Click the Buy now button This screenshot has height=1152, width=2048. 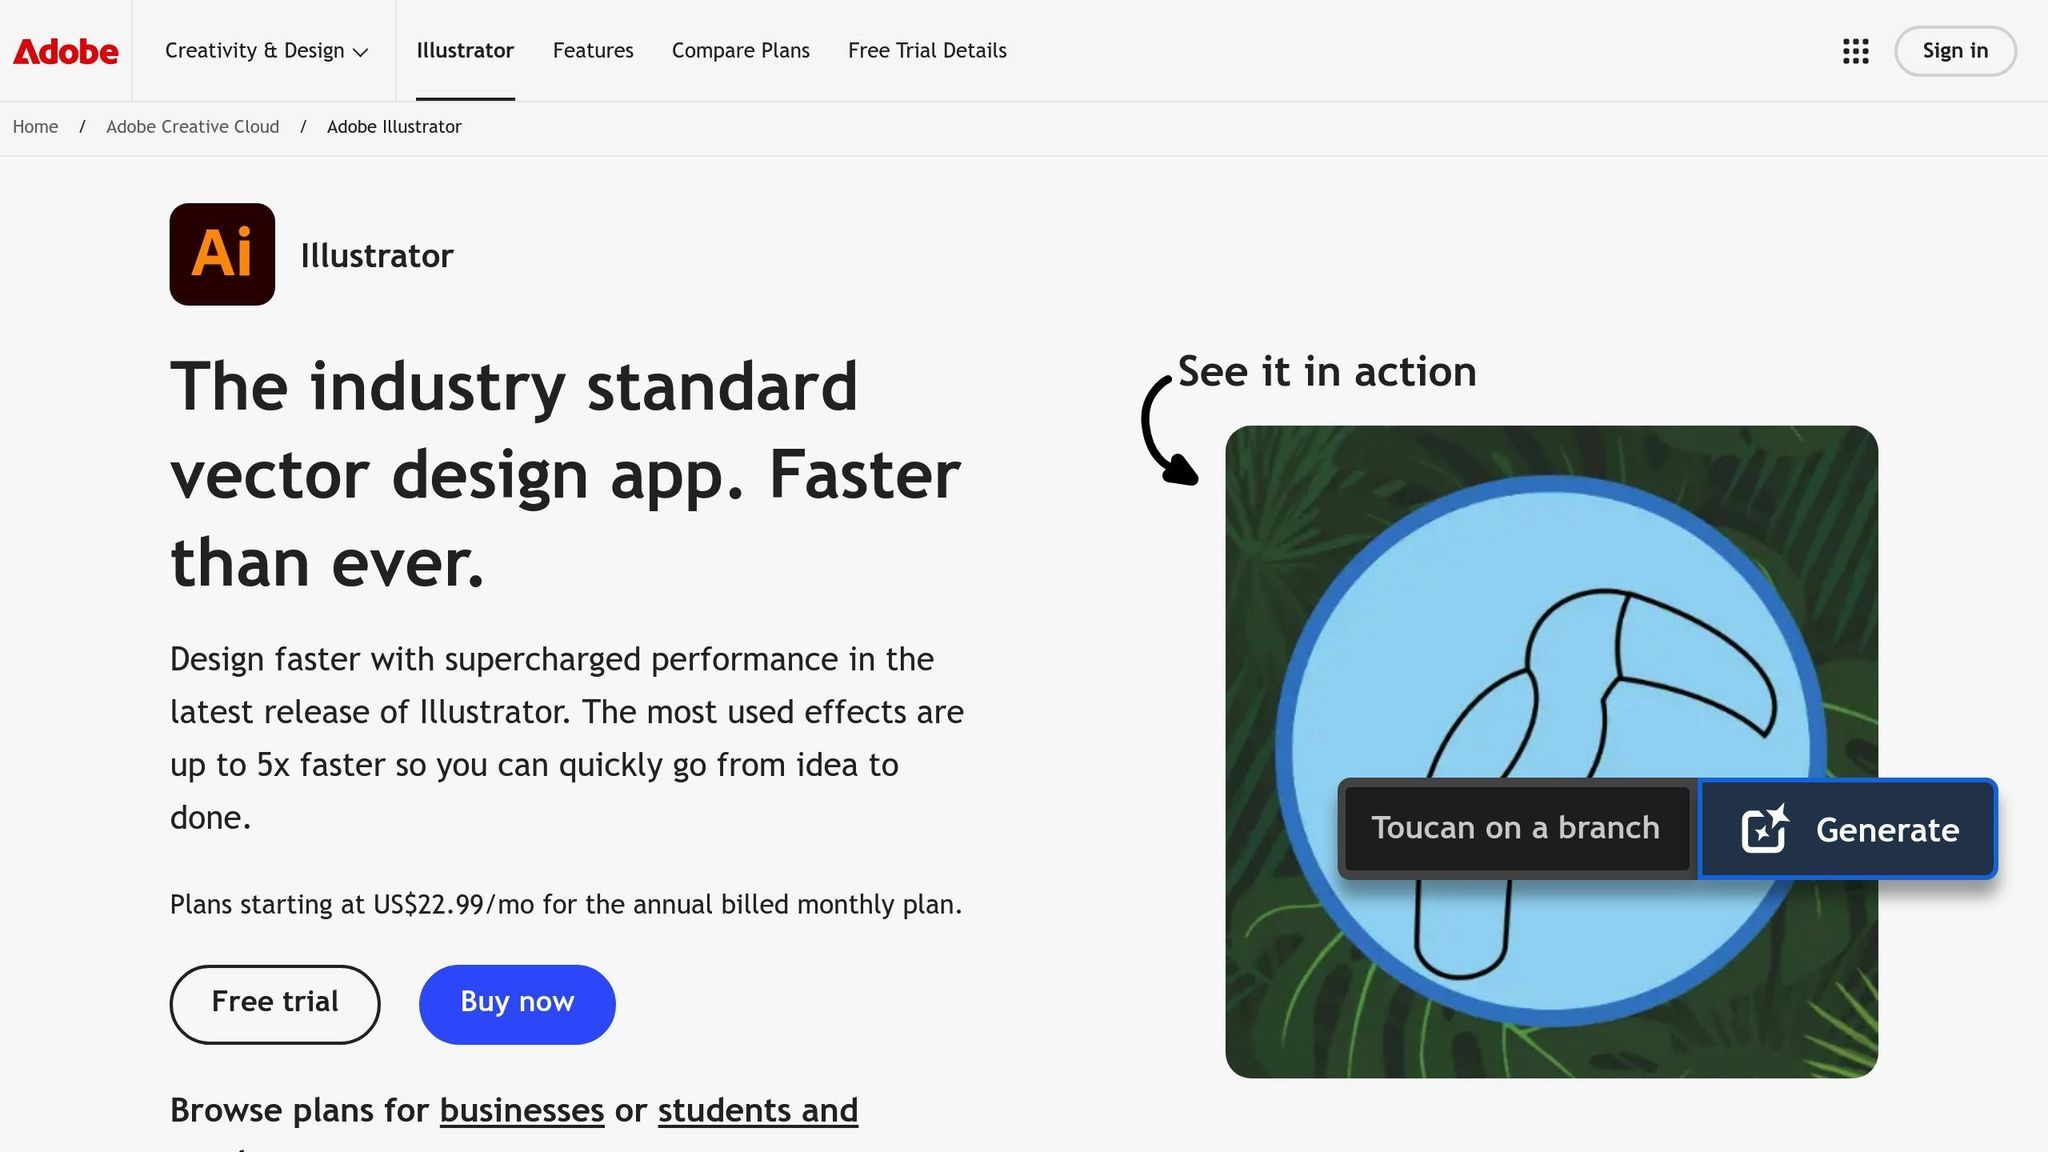pyautogui.click(x=517, y=1003)
